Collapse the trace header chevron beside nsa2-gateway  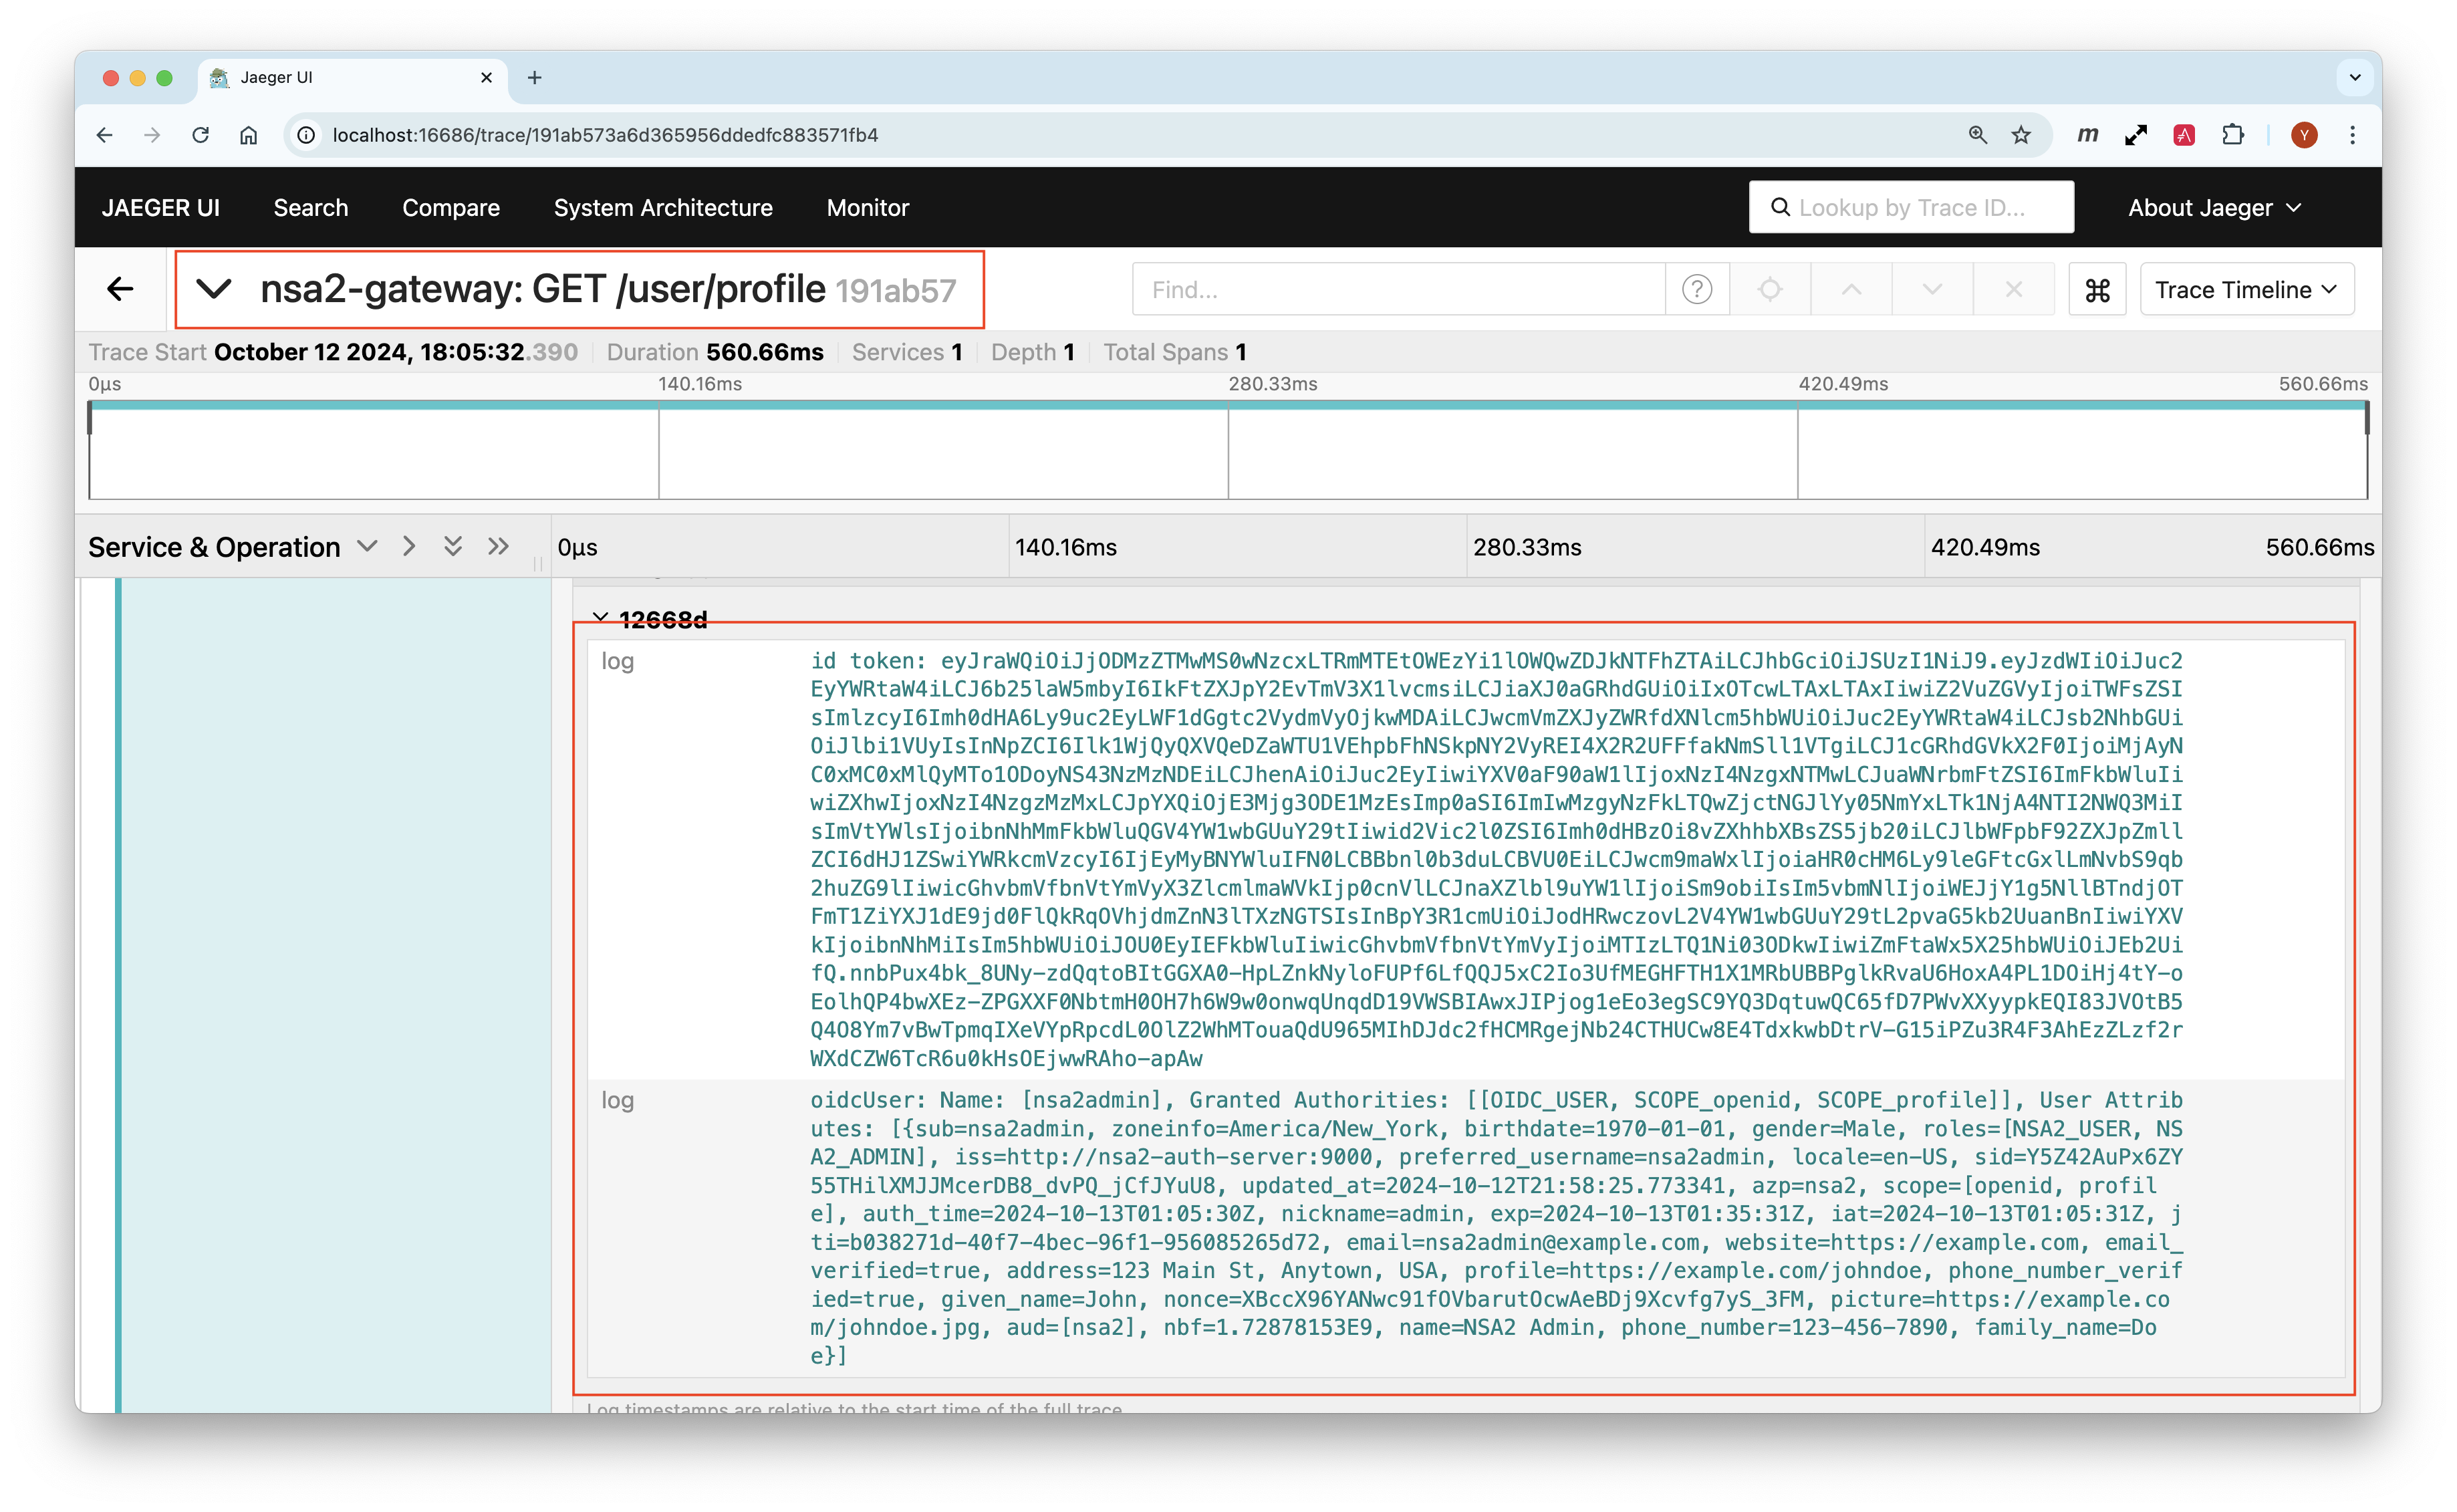[x=214, y=289]
